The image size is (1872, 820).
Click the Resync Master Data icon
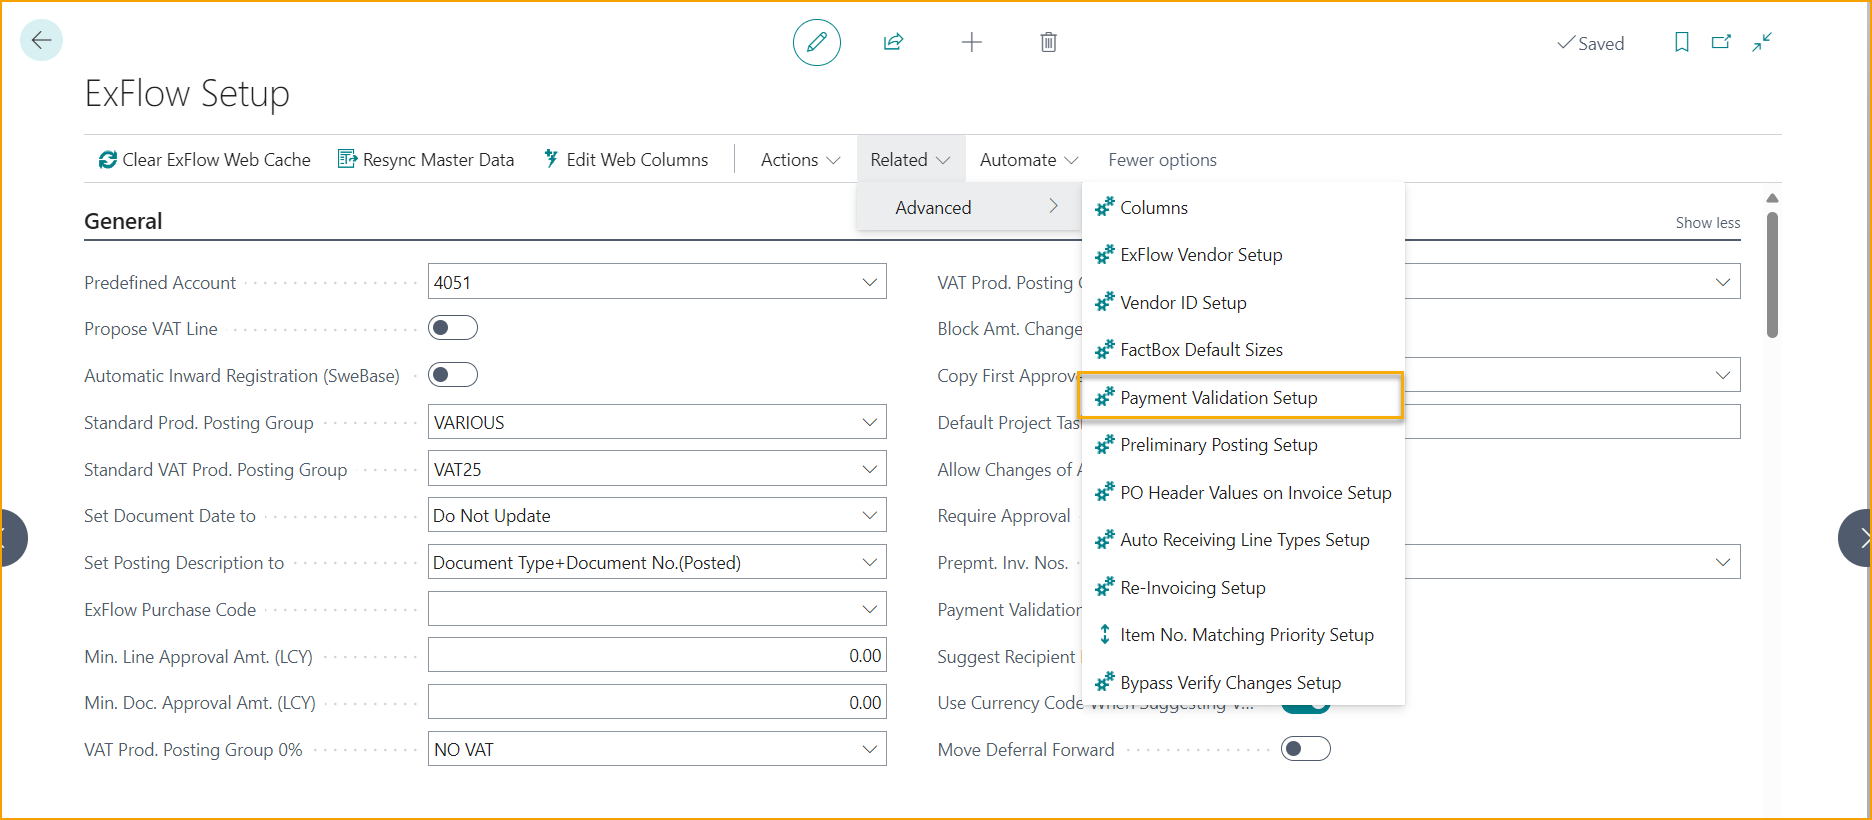click(347, 159)
